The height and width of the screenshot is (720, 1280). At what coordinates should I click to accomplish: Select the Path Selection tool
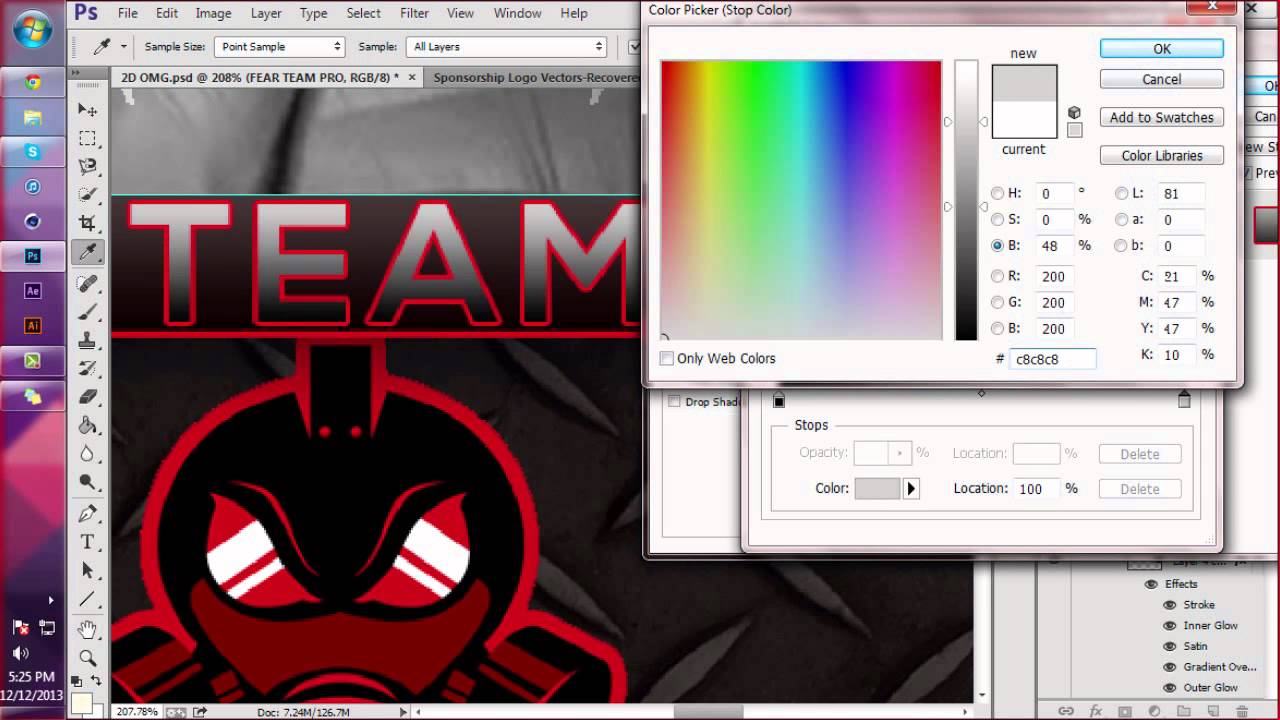click(x=88, y=571)
